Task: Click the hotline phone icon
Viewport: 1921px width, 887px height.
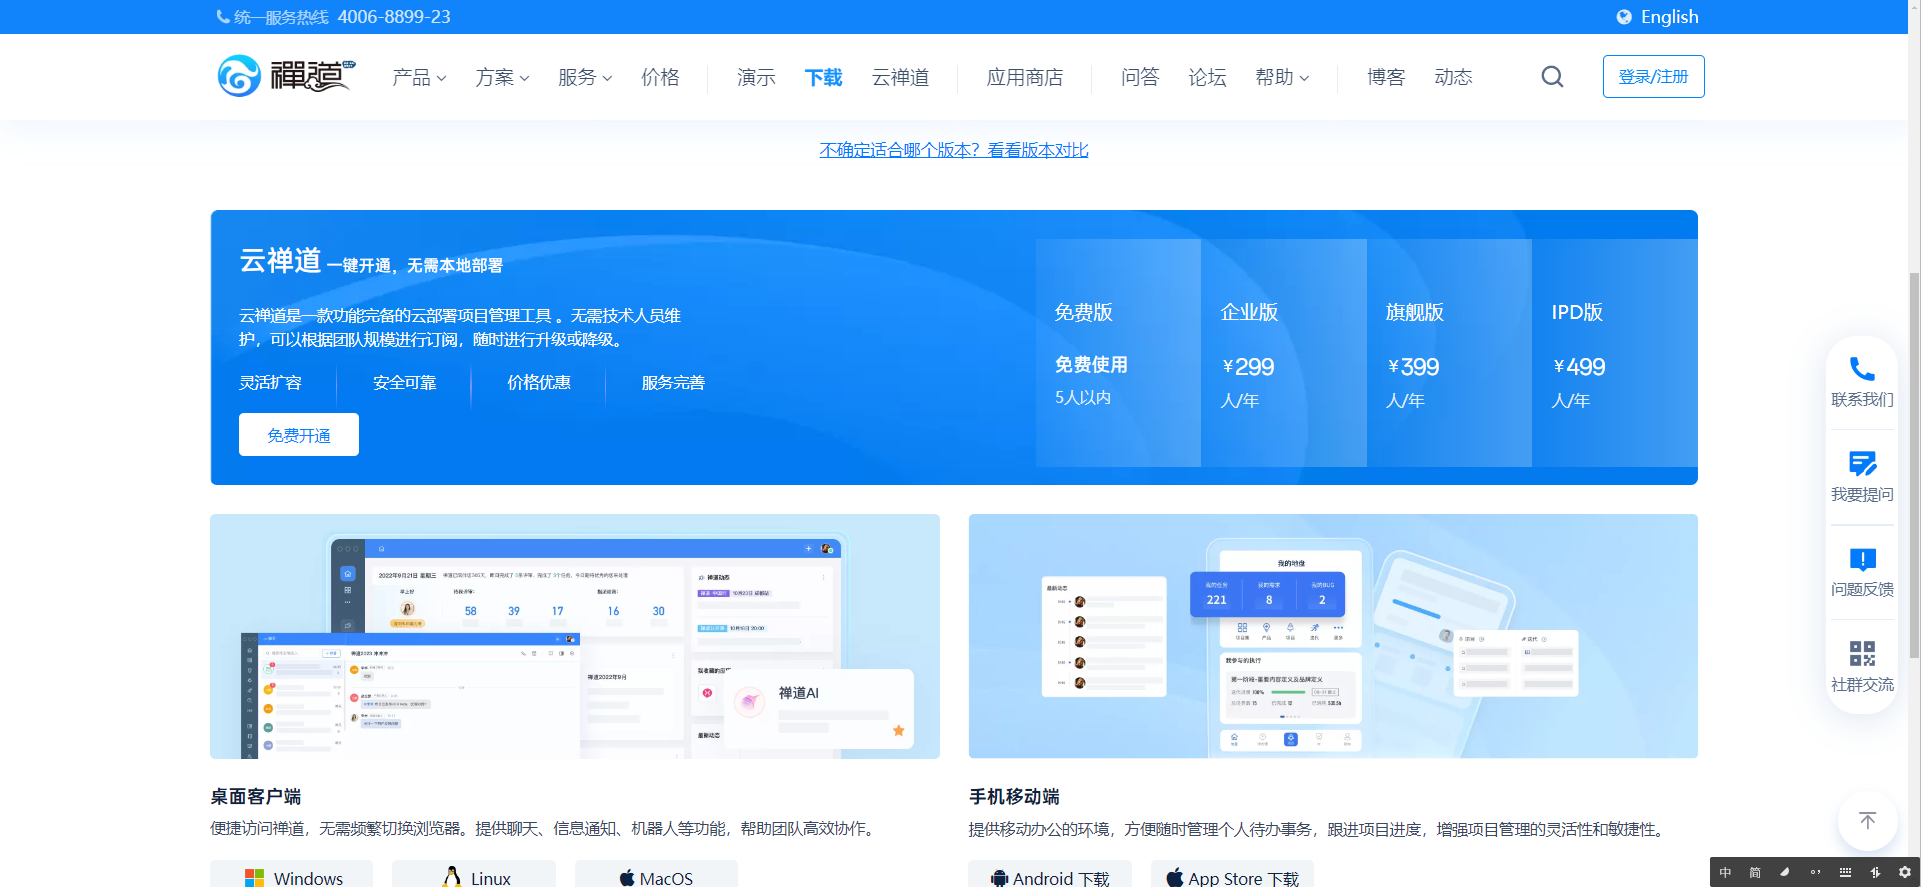Action: tap(222, 17)
